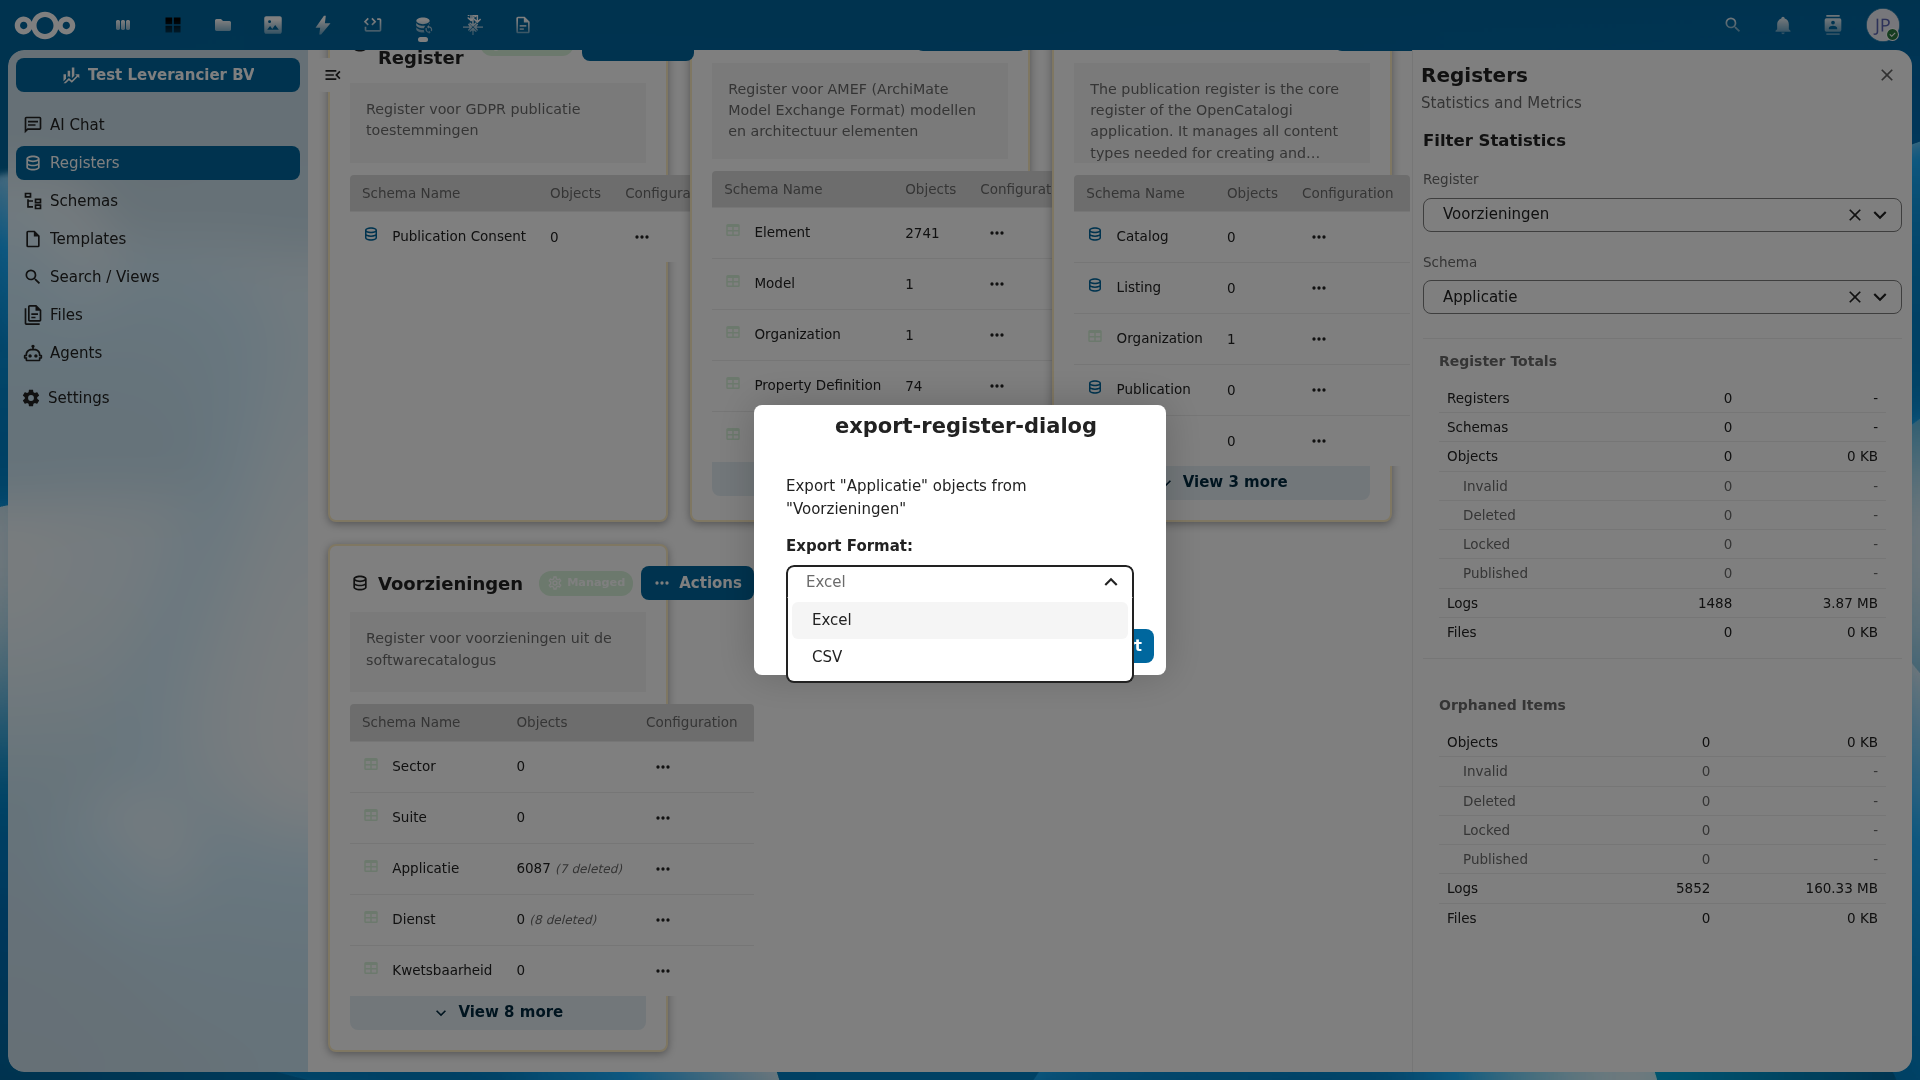Open the Photos app from top bar

273,25
